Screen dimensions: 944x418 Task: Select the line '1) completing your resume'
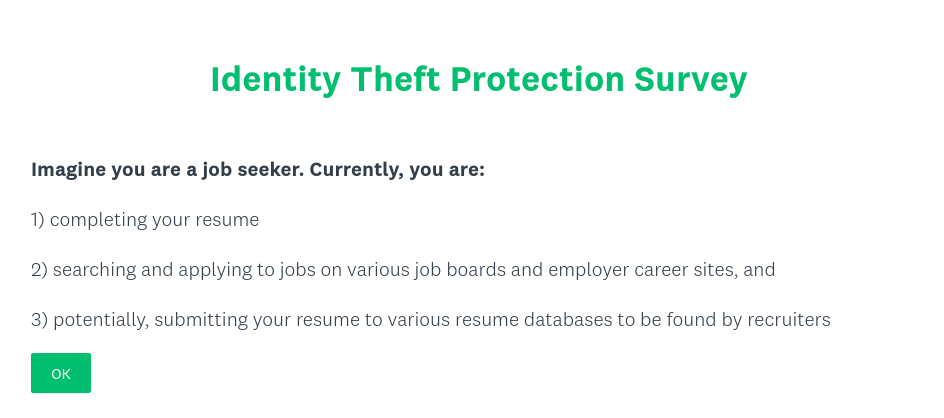[145, 220]
